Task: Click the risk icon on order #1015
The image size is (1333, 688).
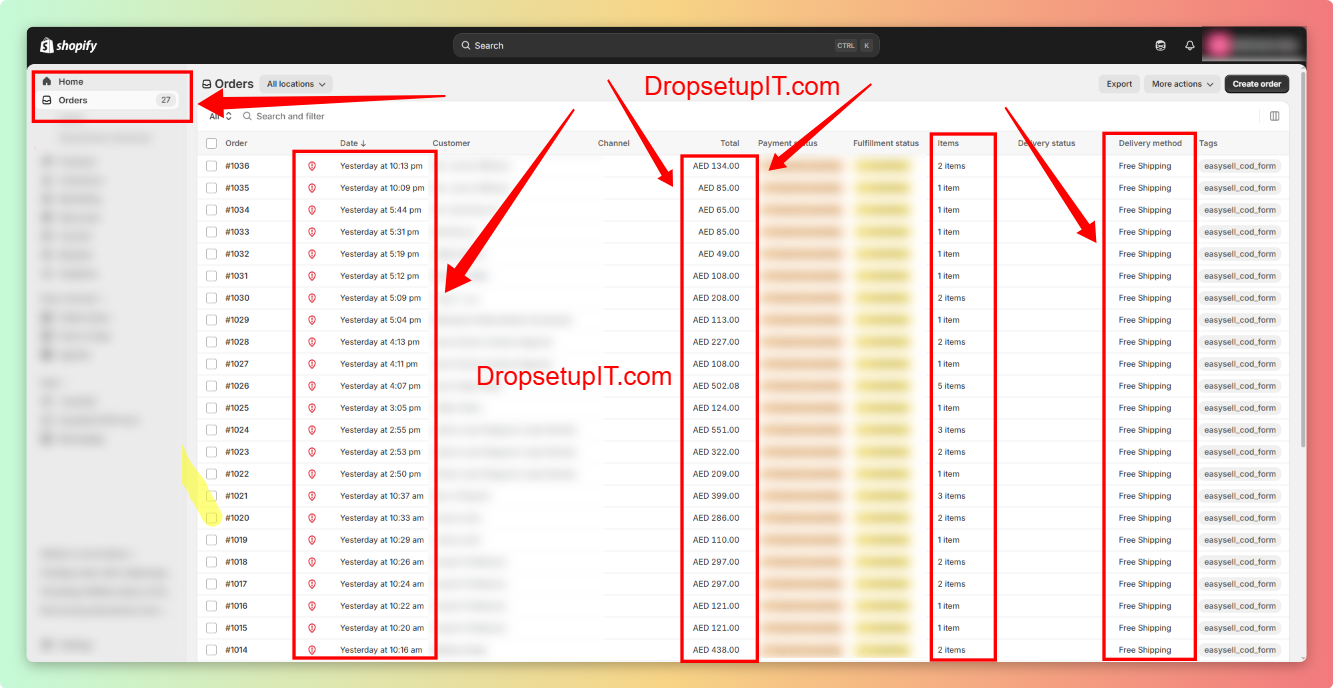Action: [x=312, y=628]
